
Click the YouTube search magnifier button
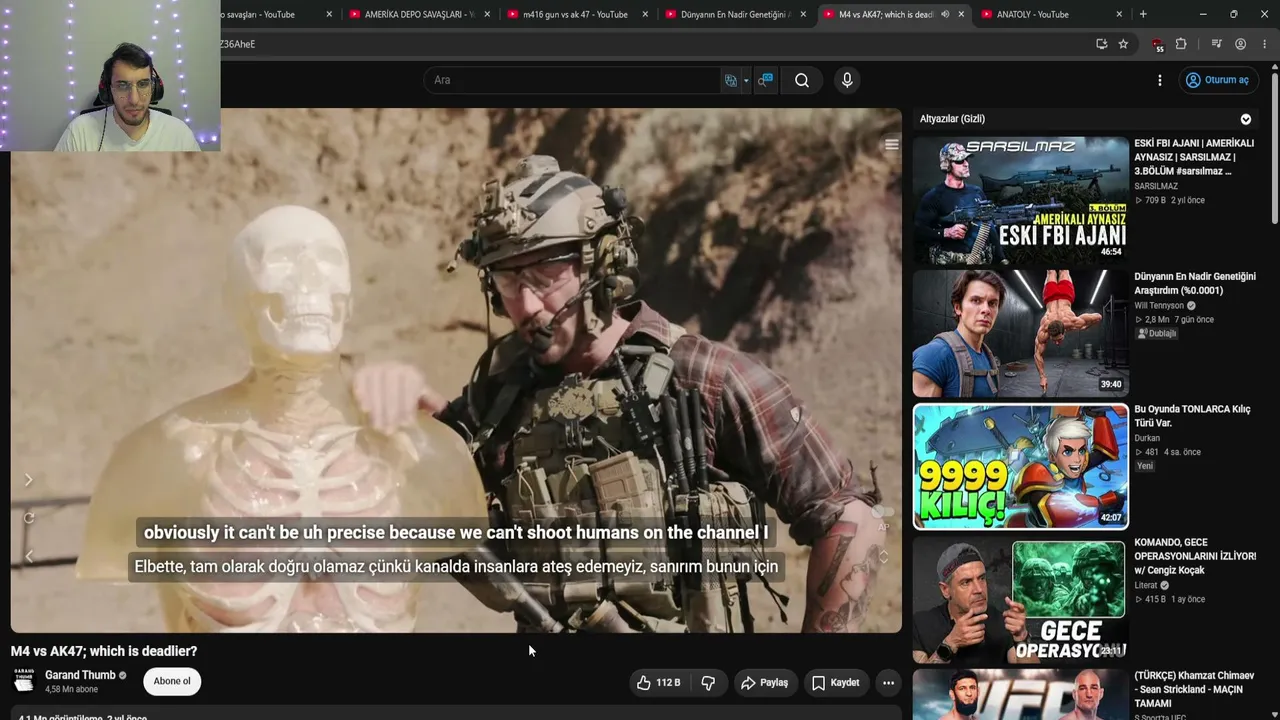click(802, 80)
